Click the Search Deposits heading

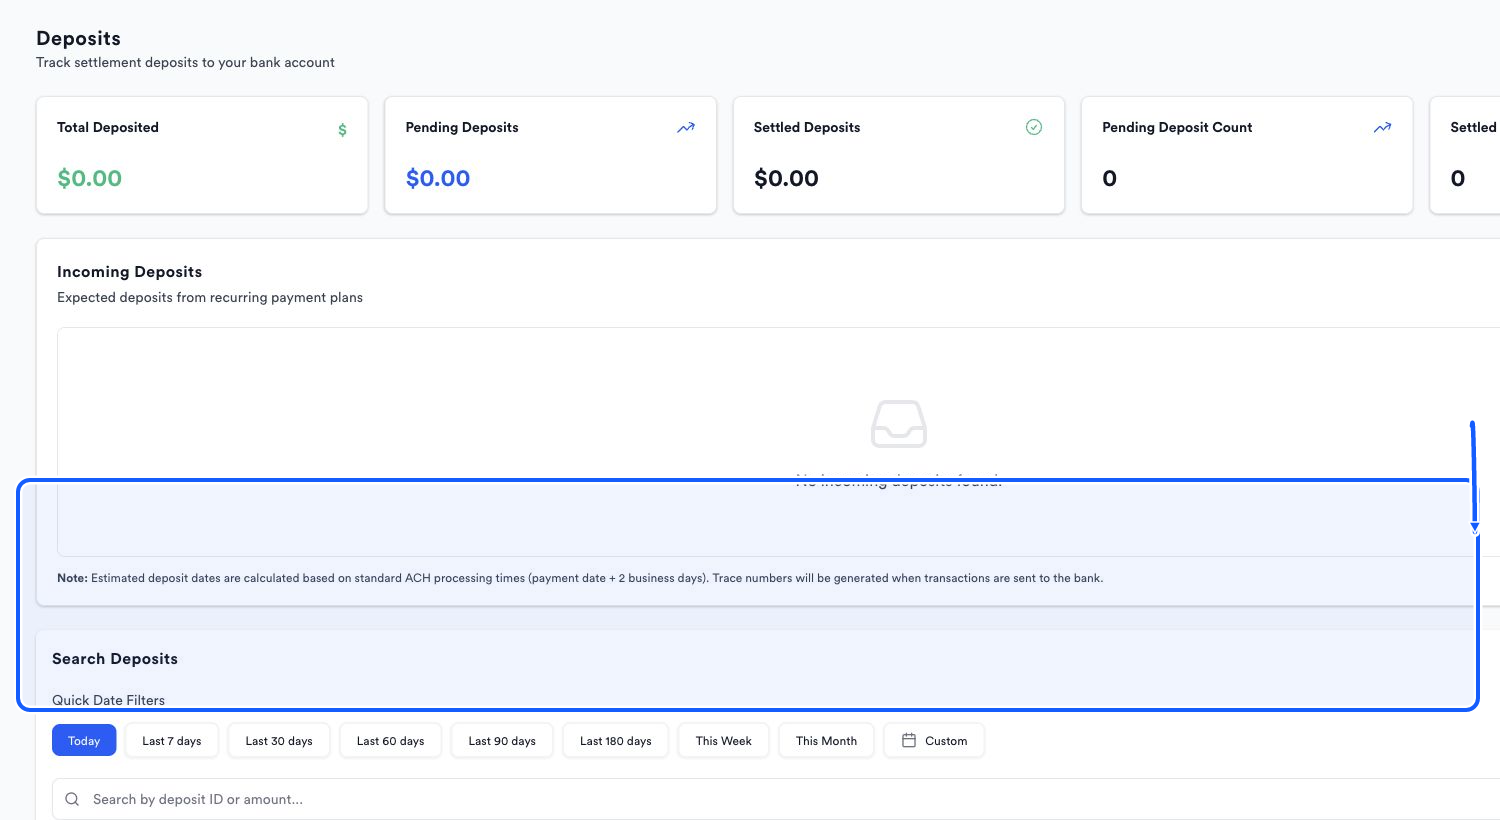(x=115, y=659)
